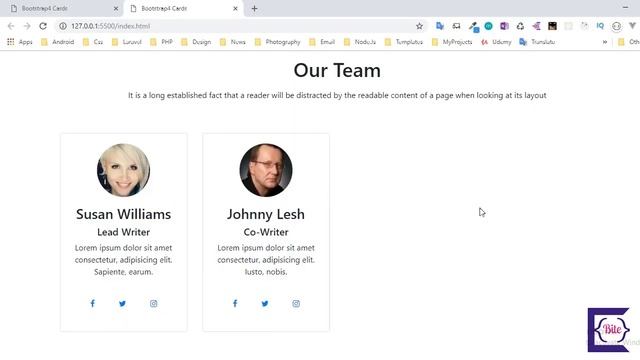Go forward using the browser forward arrow
640x360 pixels.
(x=27, y=26)
